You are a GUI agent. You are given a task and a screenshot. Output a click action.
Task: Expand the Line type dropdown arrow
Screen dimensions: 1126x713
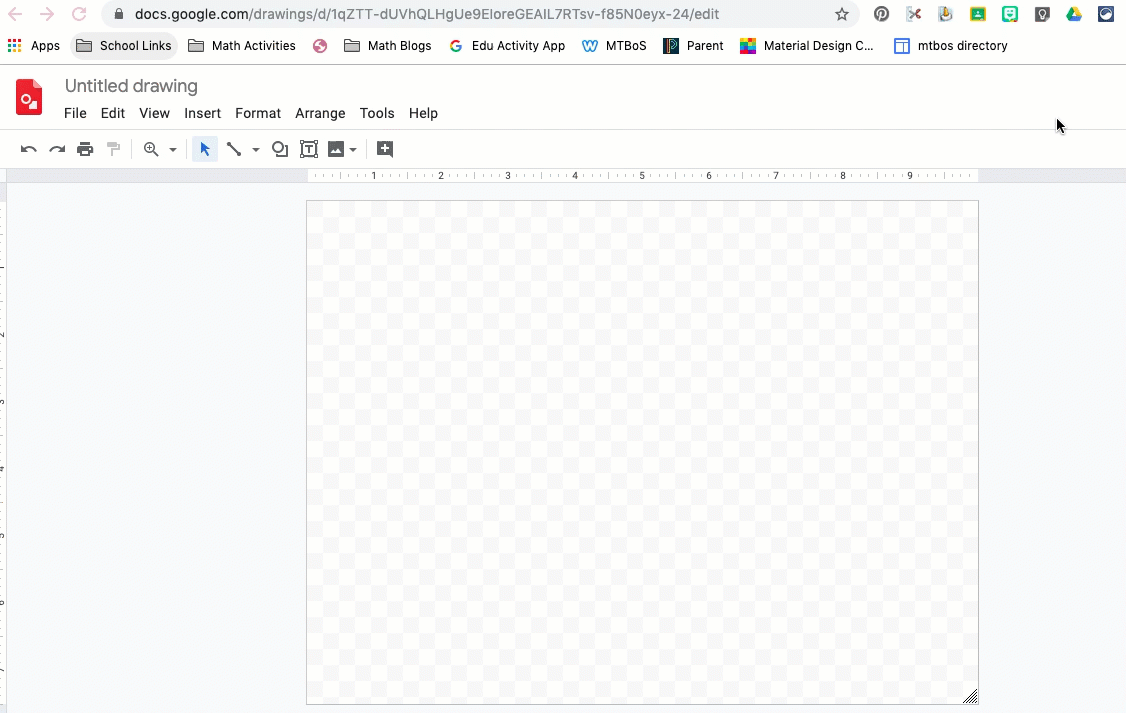point(256,150)
